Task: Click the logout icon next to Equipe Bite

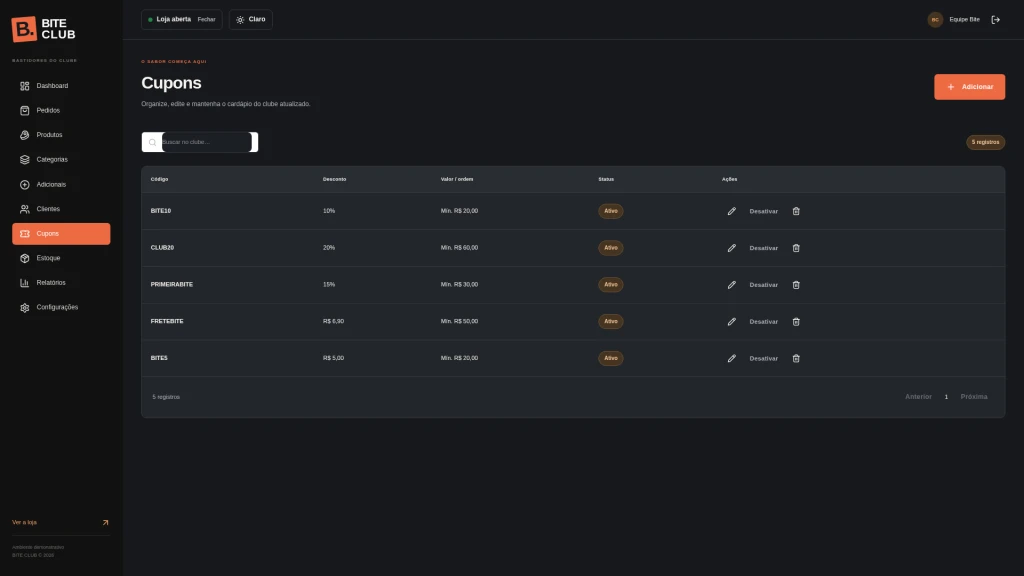Action: click(x=995, y=20)
